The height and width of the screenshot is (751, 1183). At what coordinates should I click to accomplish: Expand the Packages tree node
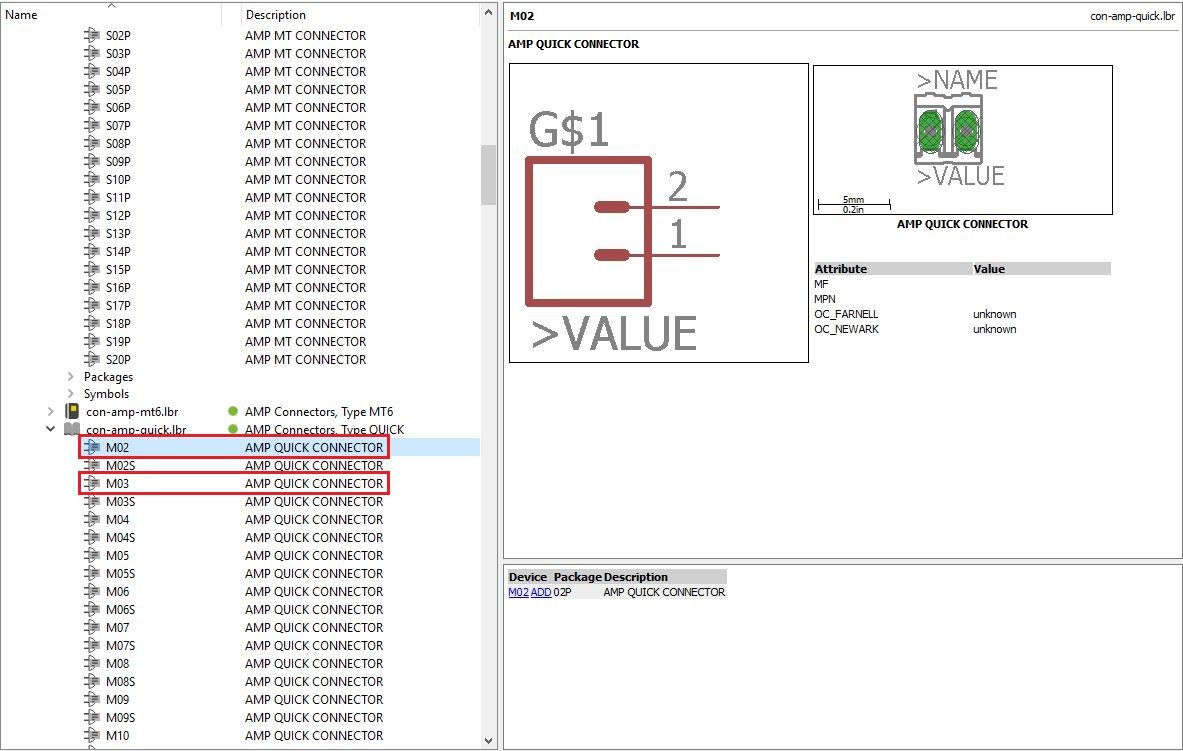coord(71,376)
